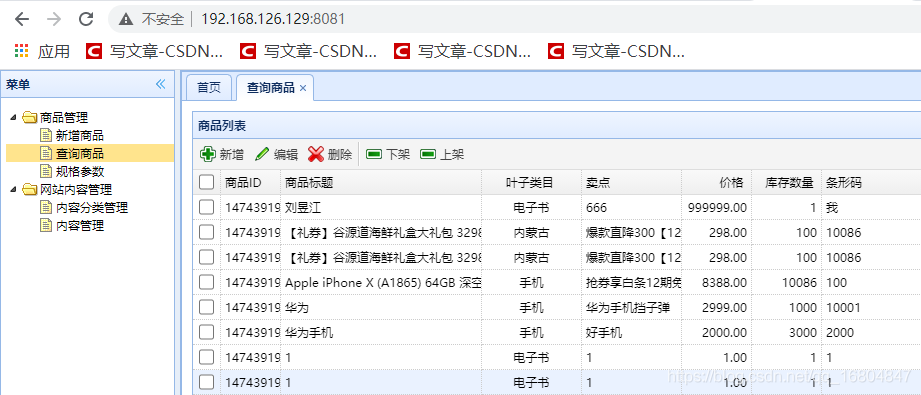Click the pencil 编辑 icon

pyautogui.click(x=262, y=154)
